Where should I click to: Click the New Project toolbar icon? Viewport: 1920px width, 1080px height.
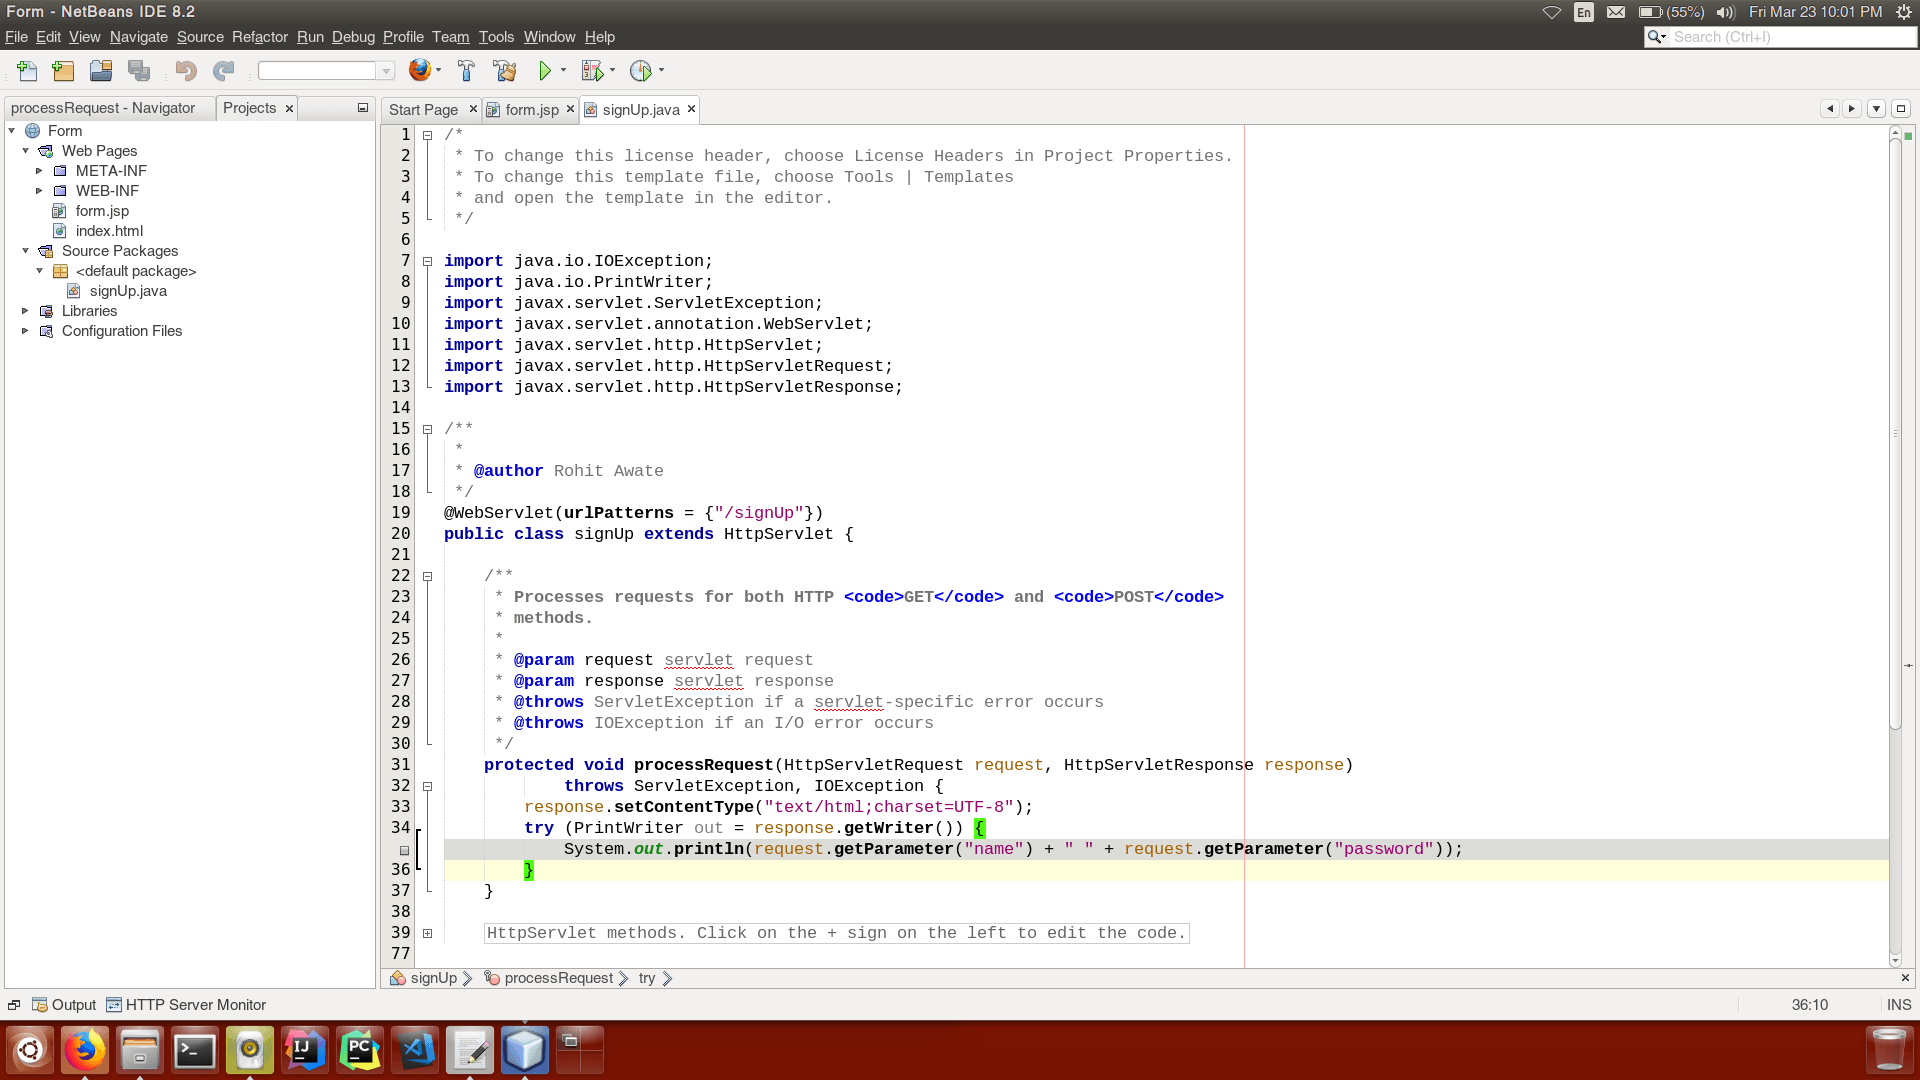coord(63,71)
